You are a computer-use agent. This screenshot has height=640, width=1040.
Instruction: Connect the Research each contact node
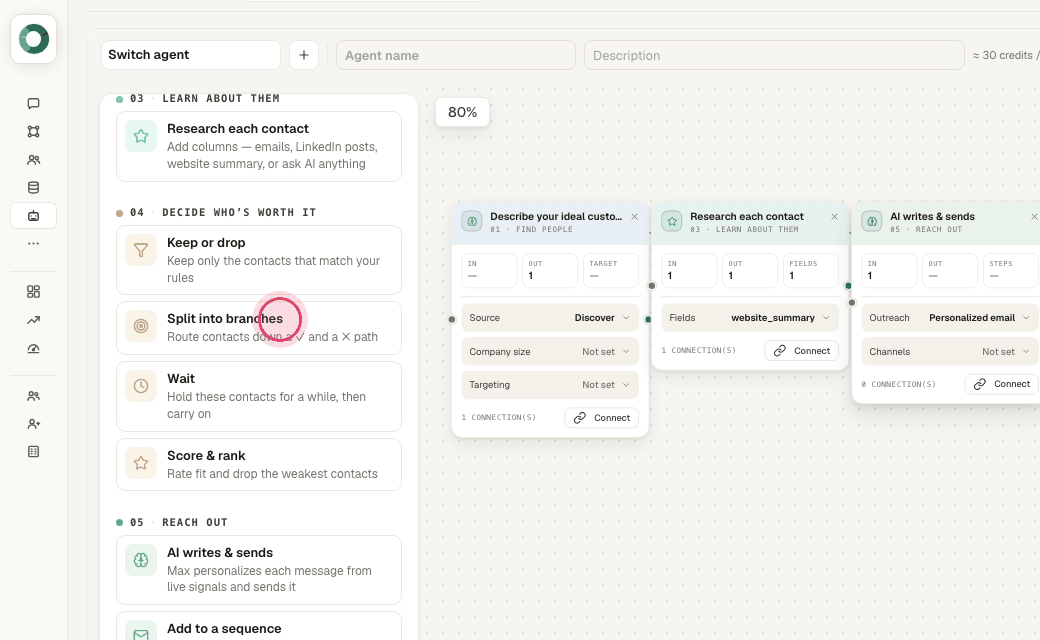[x=802, y=351]
